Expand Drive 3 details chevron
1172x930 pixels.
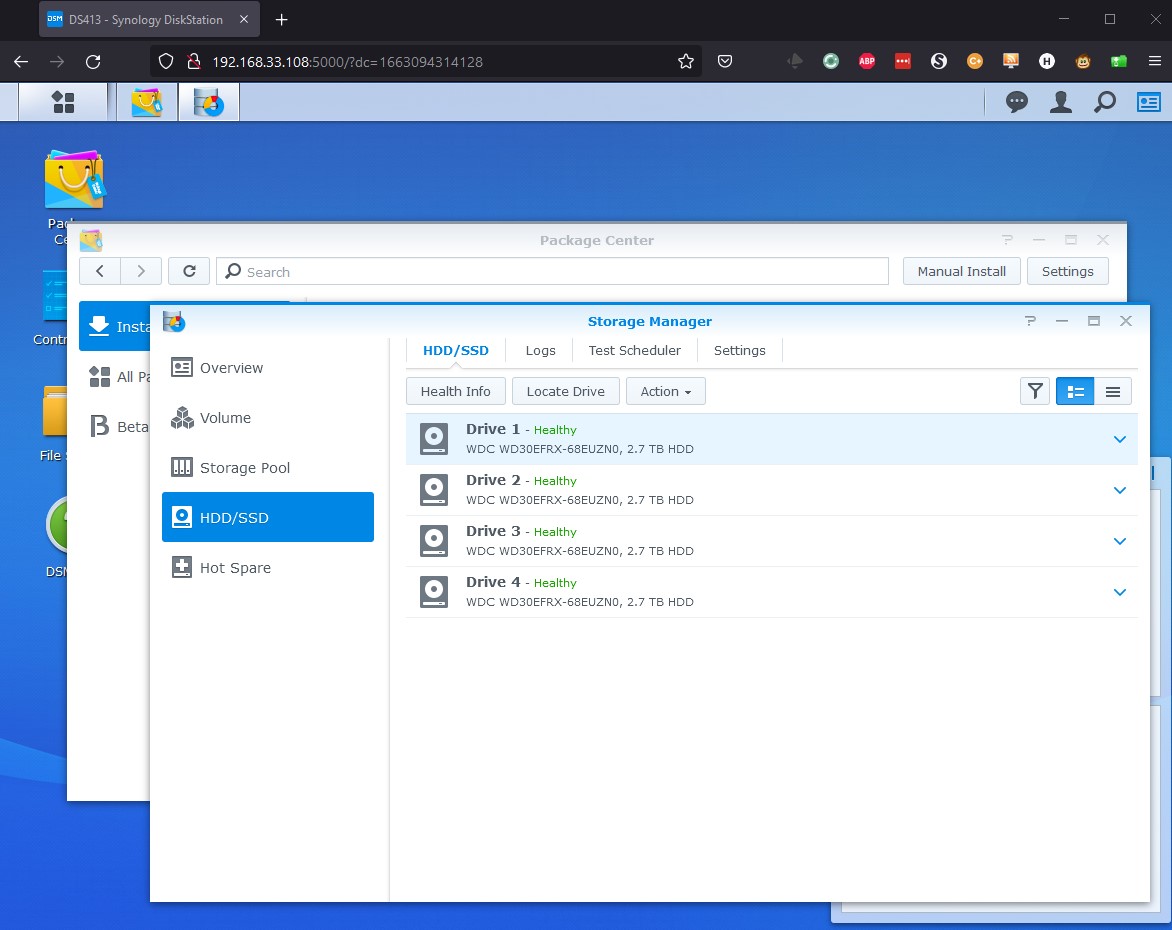[x=1120, y=541]
